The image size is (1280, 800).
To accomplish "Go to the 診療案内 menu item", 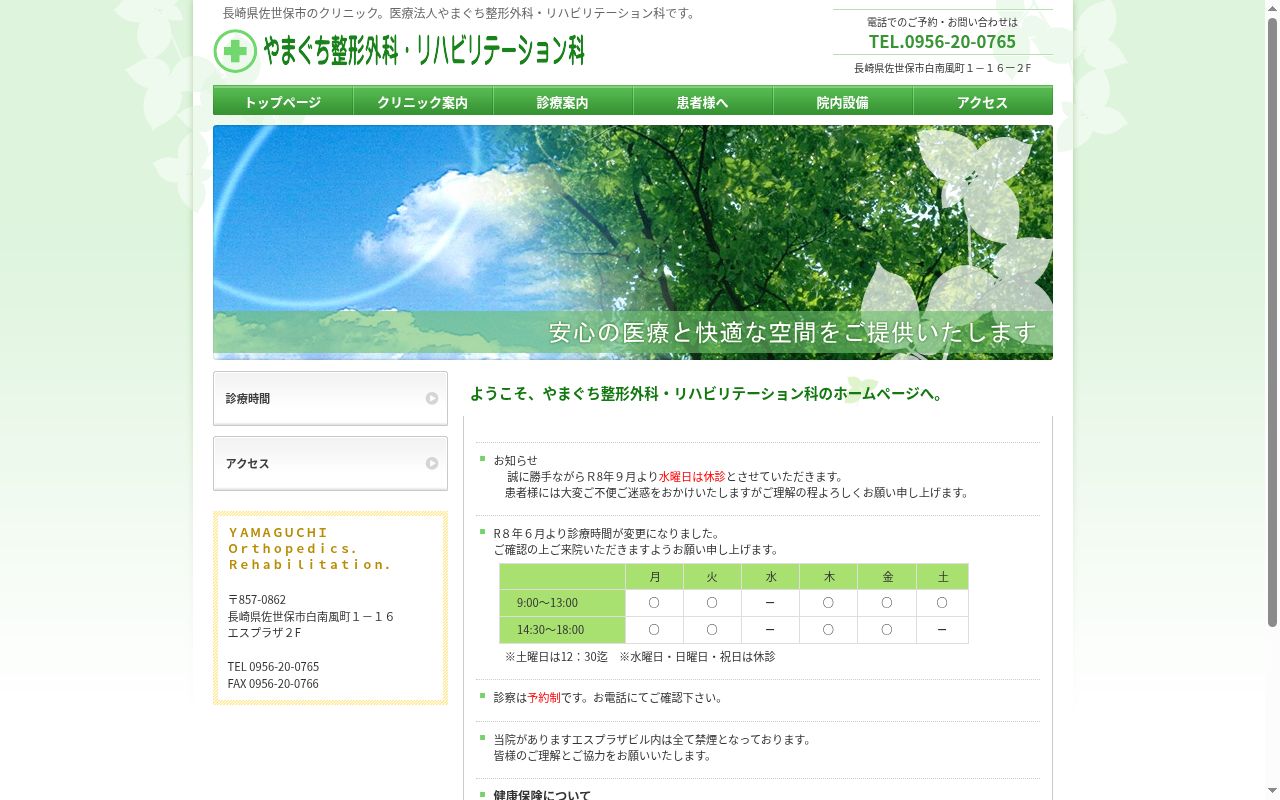I will pyautogui.click(x=563, y=101).
